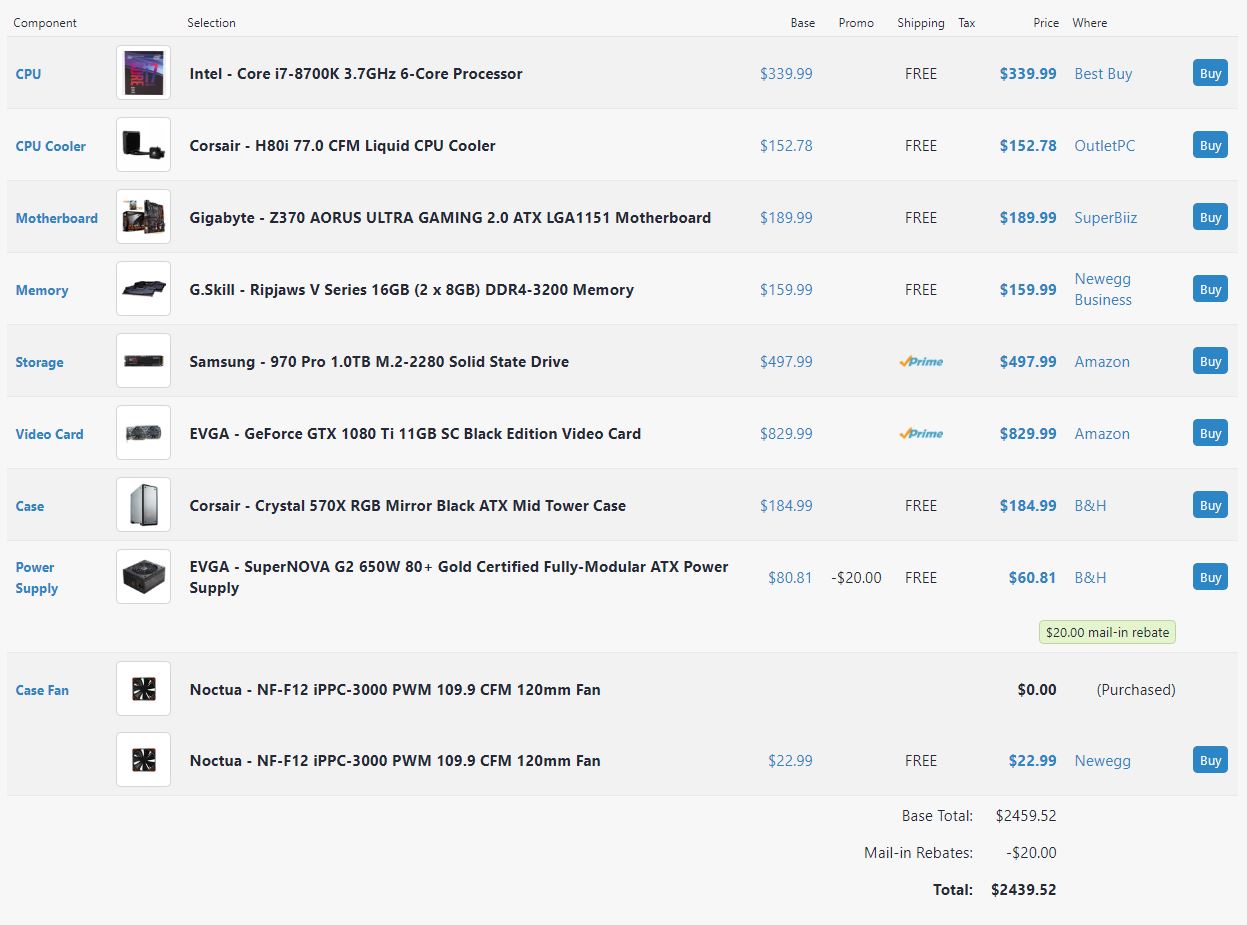The width and height of the screenshot is (1247, 925).
Task: Buy the EVGA GTX 1080 Ti video card
Action: tap(1210, 433)
